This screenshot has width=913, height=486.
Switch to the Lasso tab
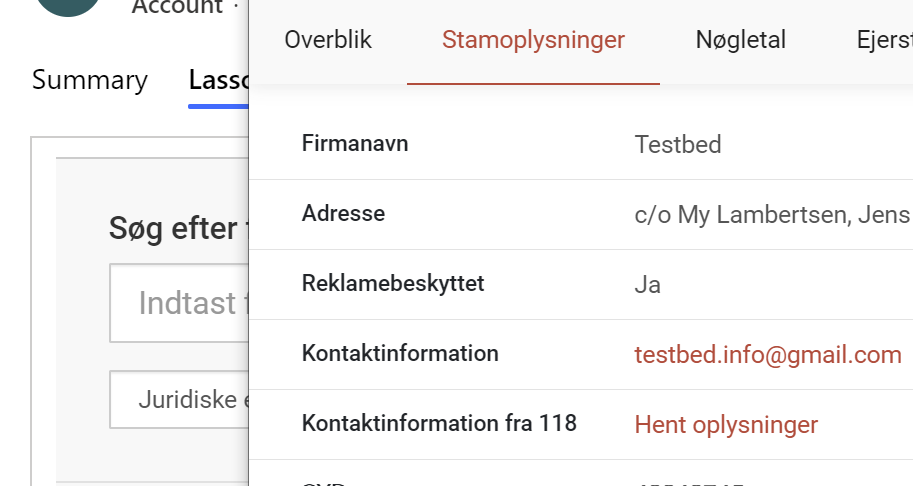218,81
